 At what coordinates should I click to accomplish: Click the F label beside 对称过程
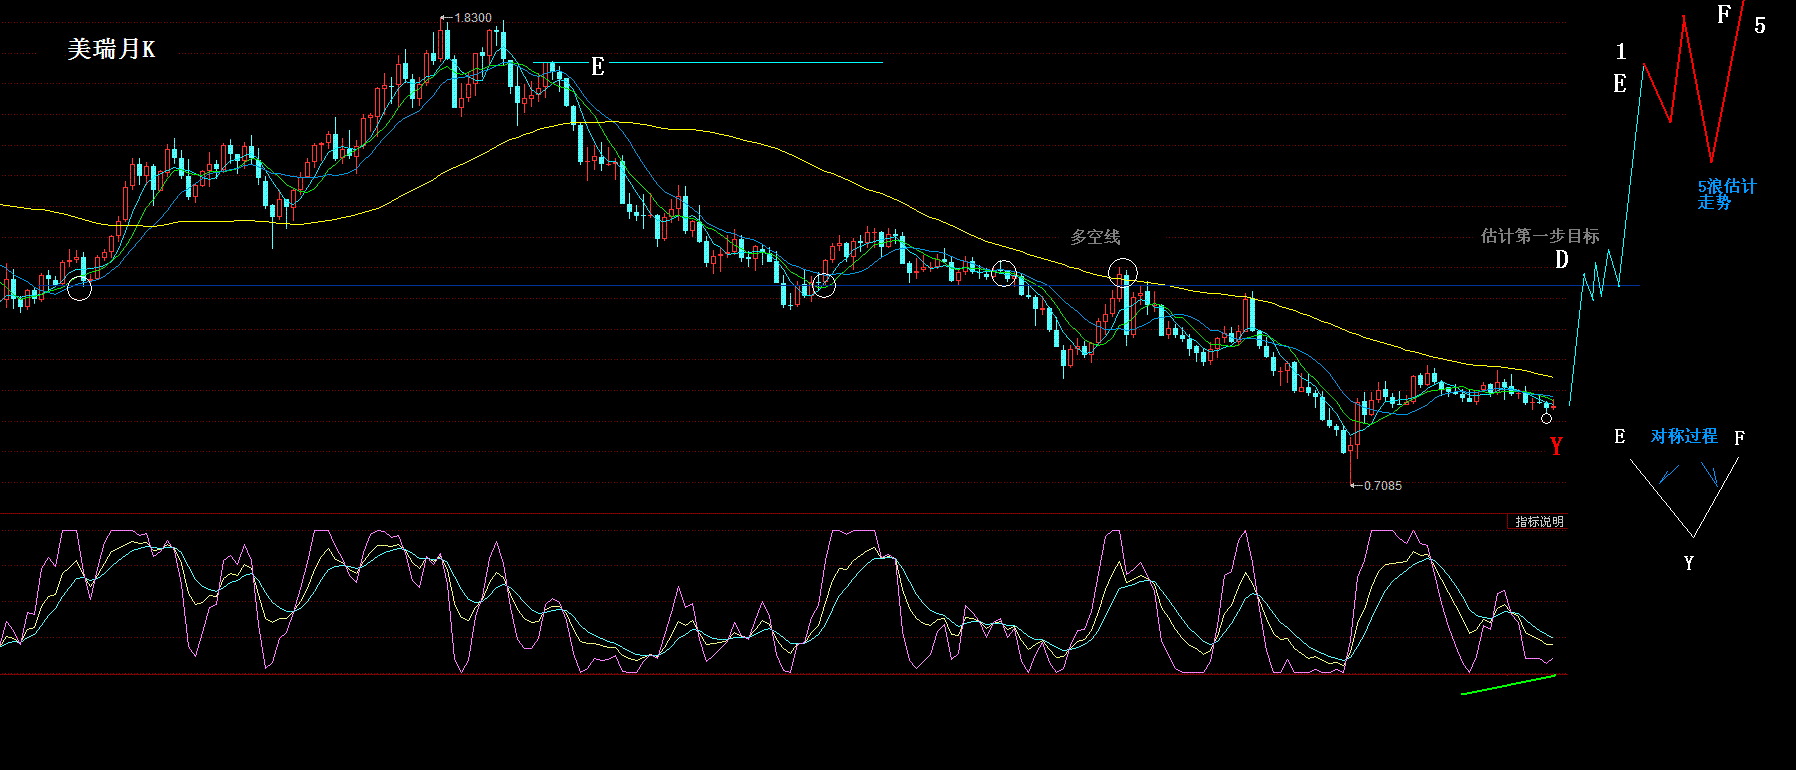tap(1740, 438)
